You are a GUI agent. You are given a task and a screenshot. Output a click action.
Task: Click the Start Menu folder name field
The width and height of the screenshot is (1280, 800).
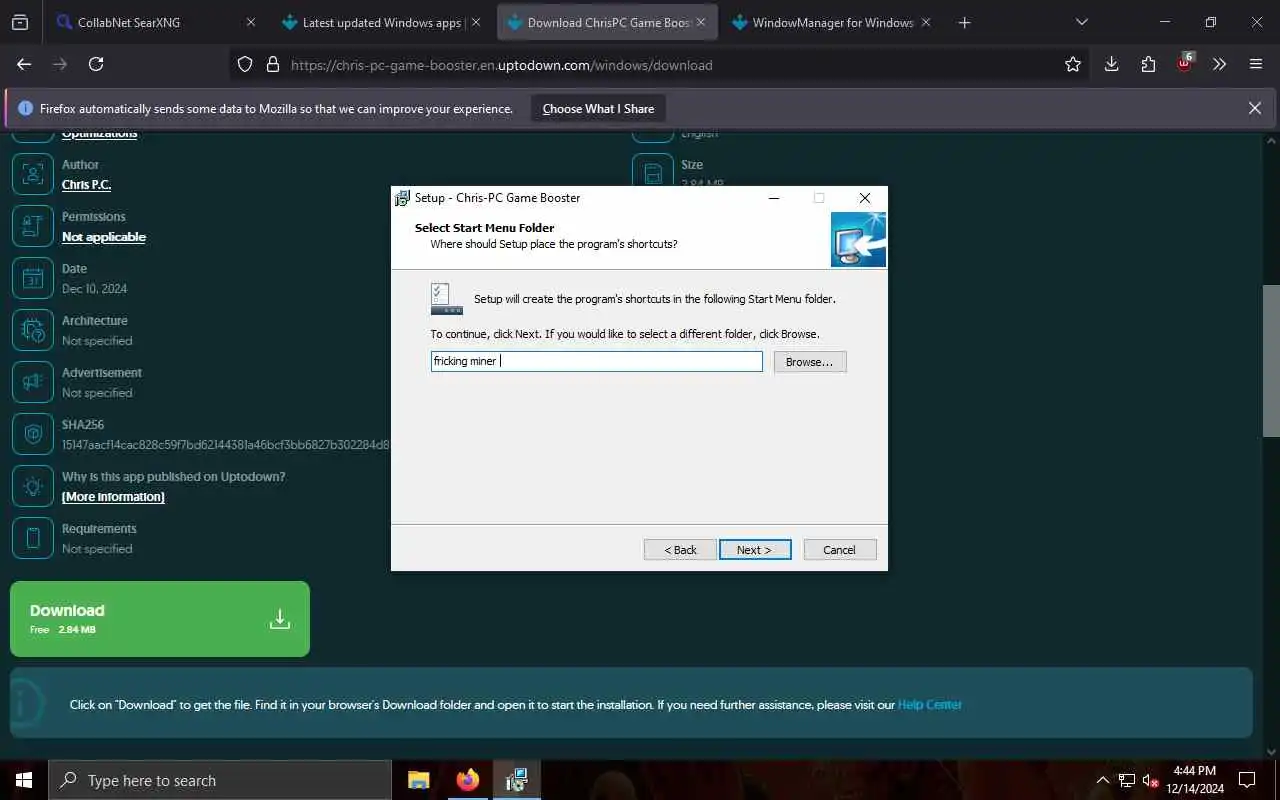point(597,361)
